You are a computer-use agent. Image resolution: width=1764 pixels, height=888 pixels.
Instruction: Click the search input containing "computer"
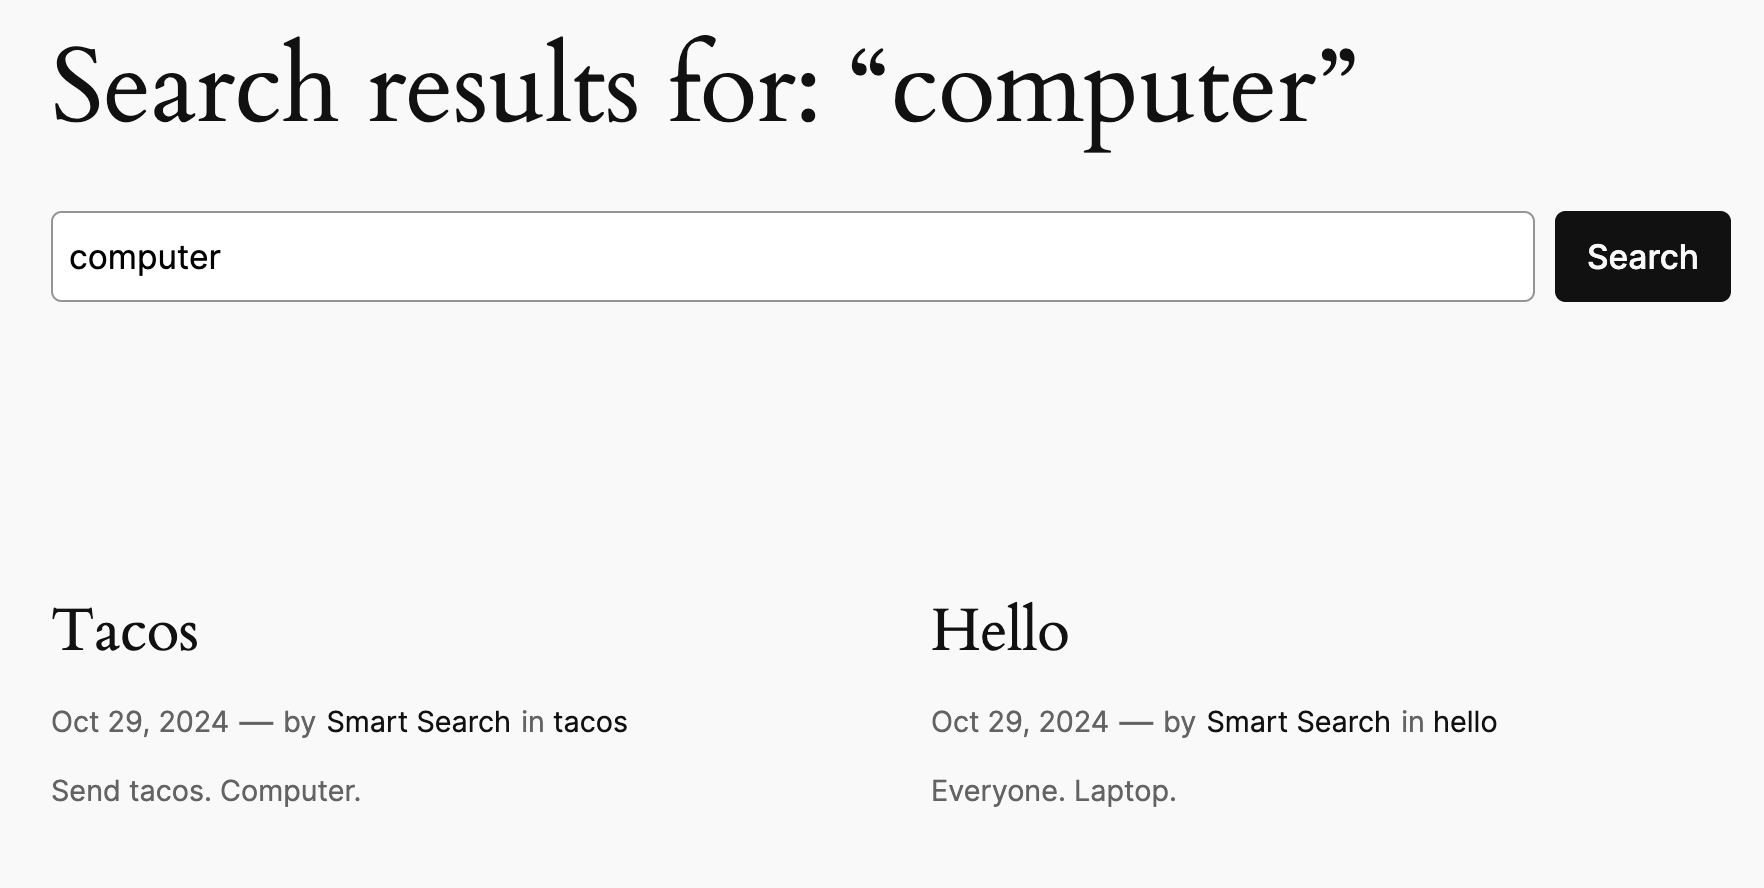[792, 256]
